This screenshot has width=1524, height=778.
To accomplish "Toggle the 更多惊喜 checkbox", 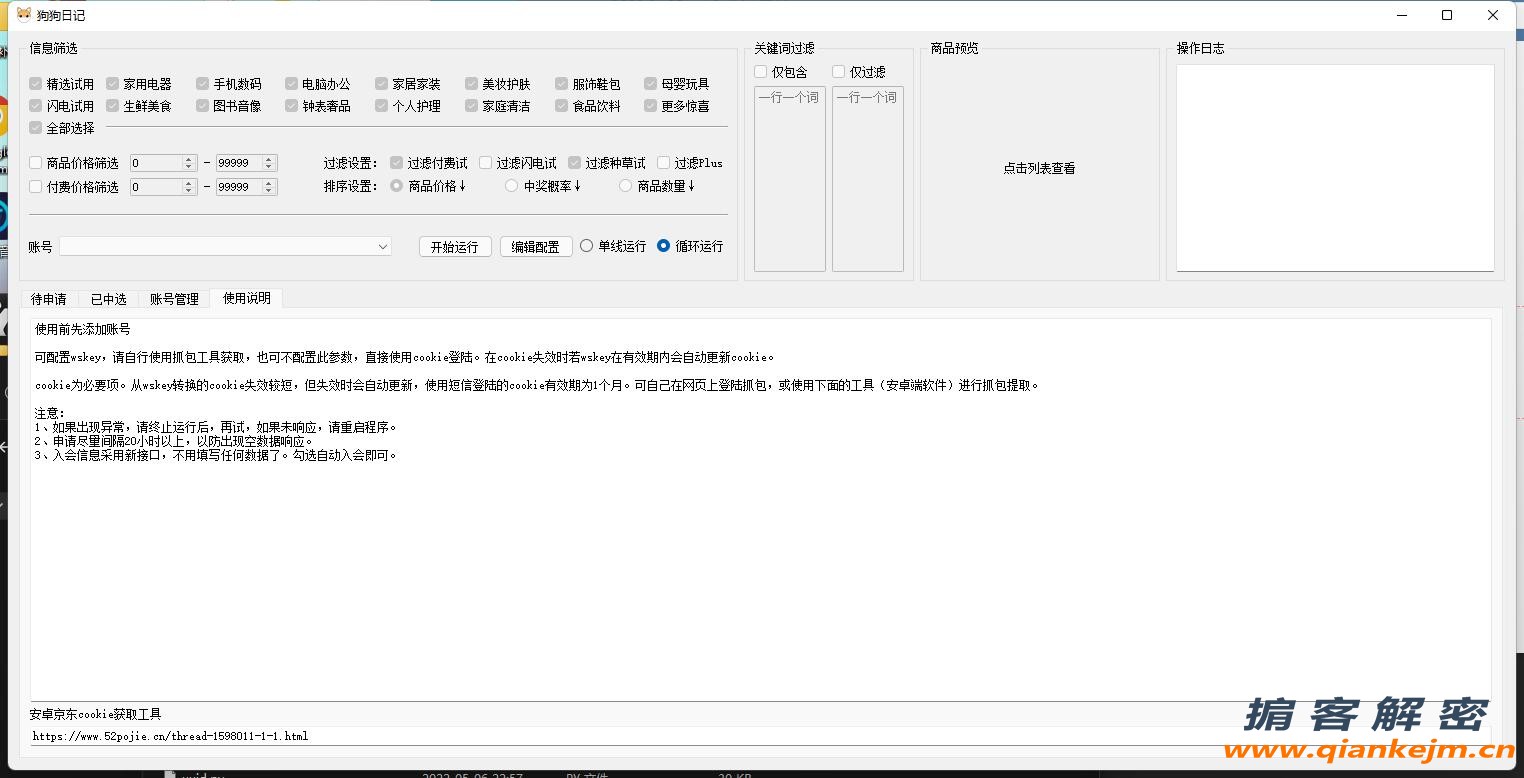I will pos(650,106).
